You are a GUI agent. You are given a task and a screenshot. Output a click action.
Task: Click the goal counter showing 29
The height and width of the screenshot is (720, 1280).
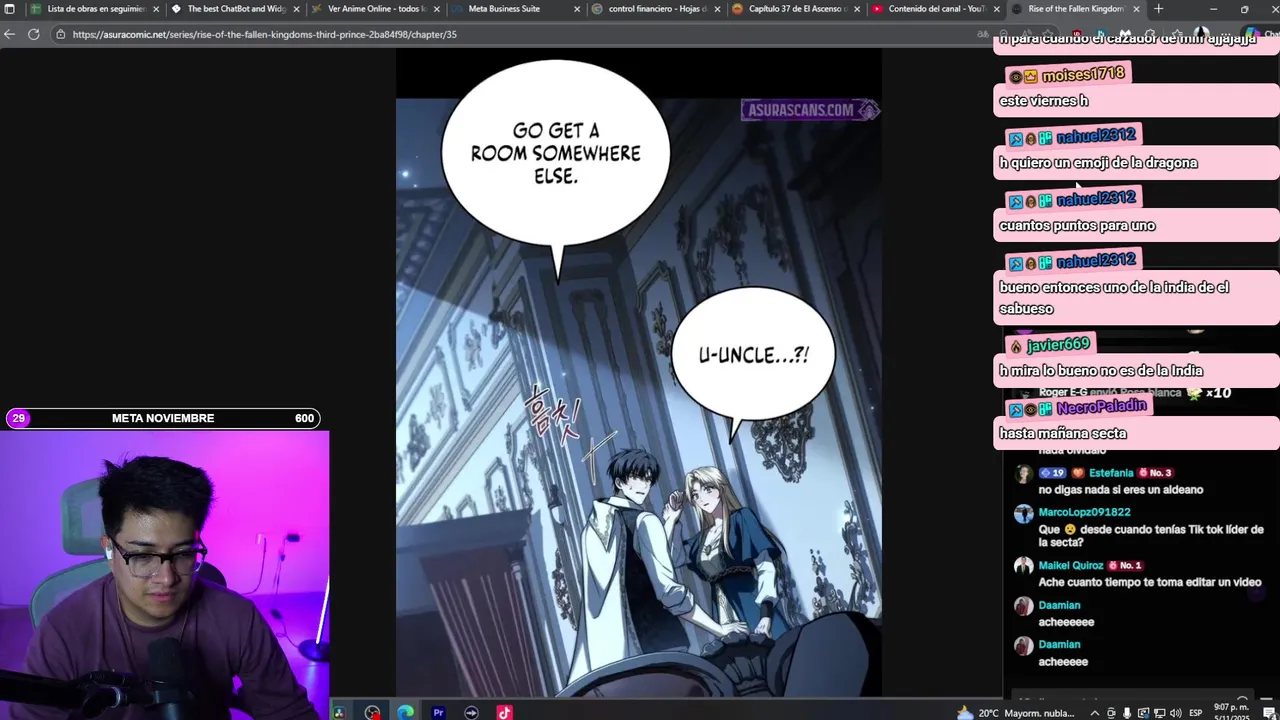tap(19, 418)
